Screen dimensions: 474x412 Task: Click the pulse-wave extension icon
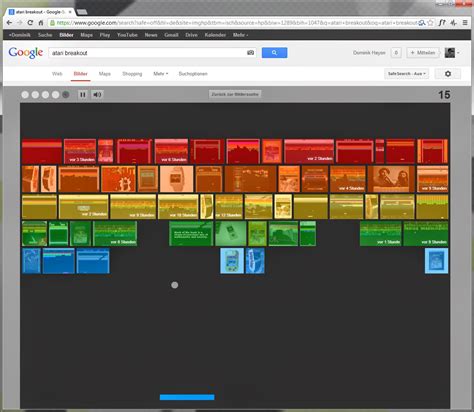click(x=453, y=23)
